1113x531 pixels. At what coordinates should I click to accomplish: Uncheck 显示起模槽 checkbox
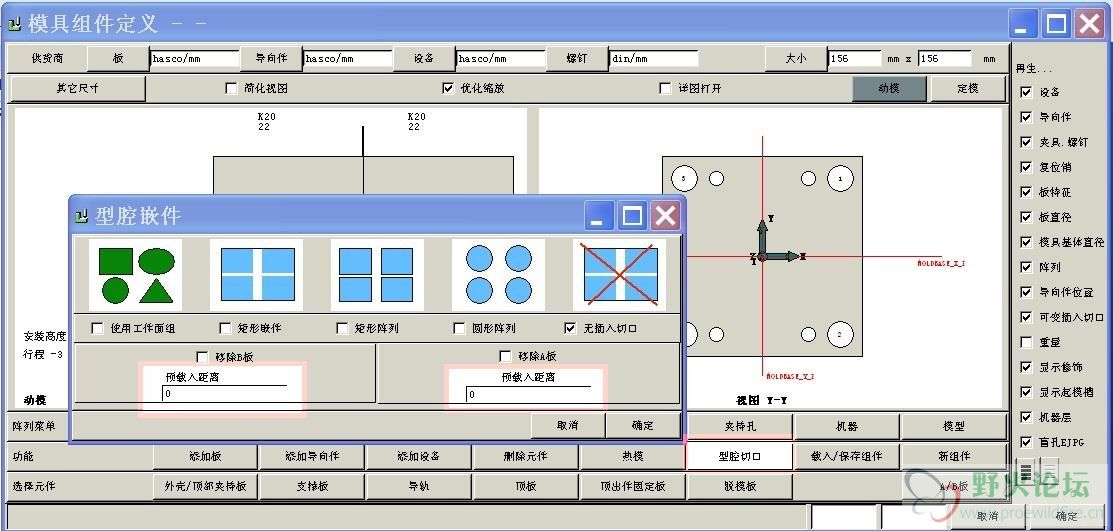pyautogui.click(x=1026, y=392)
